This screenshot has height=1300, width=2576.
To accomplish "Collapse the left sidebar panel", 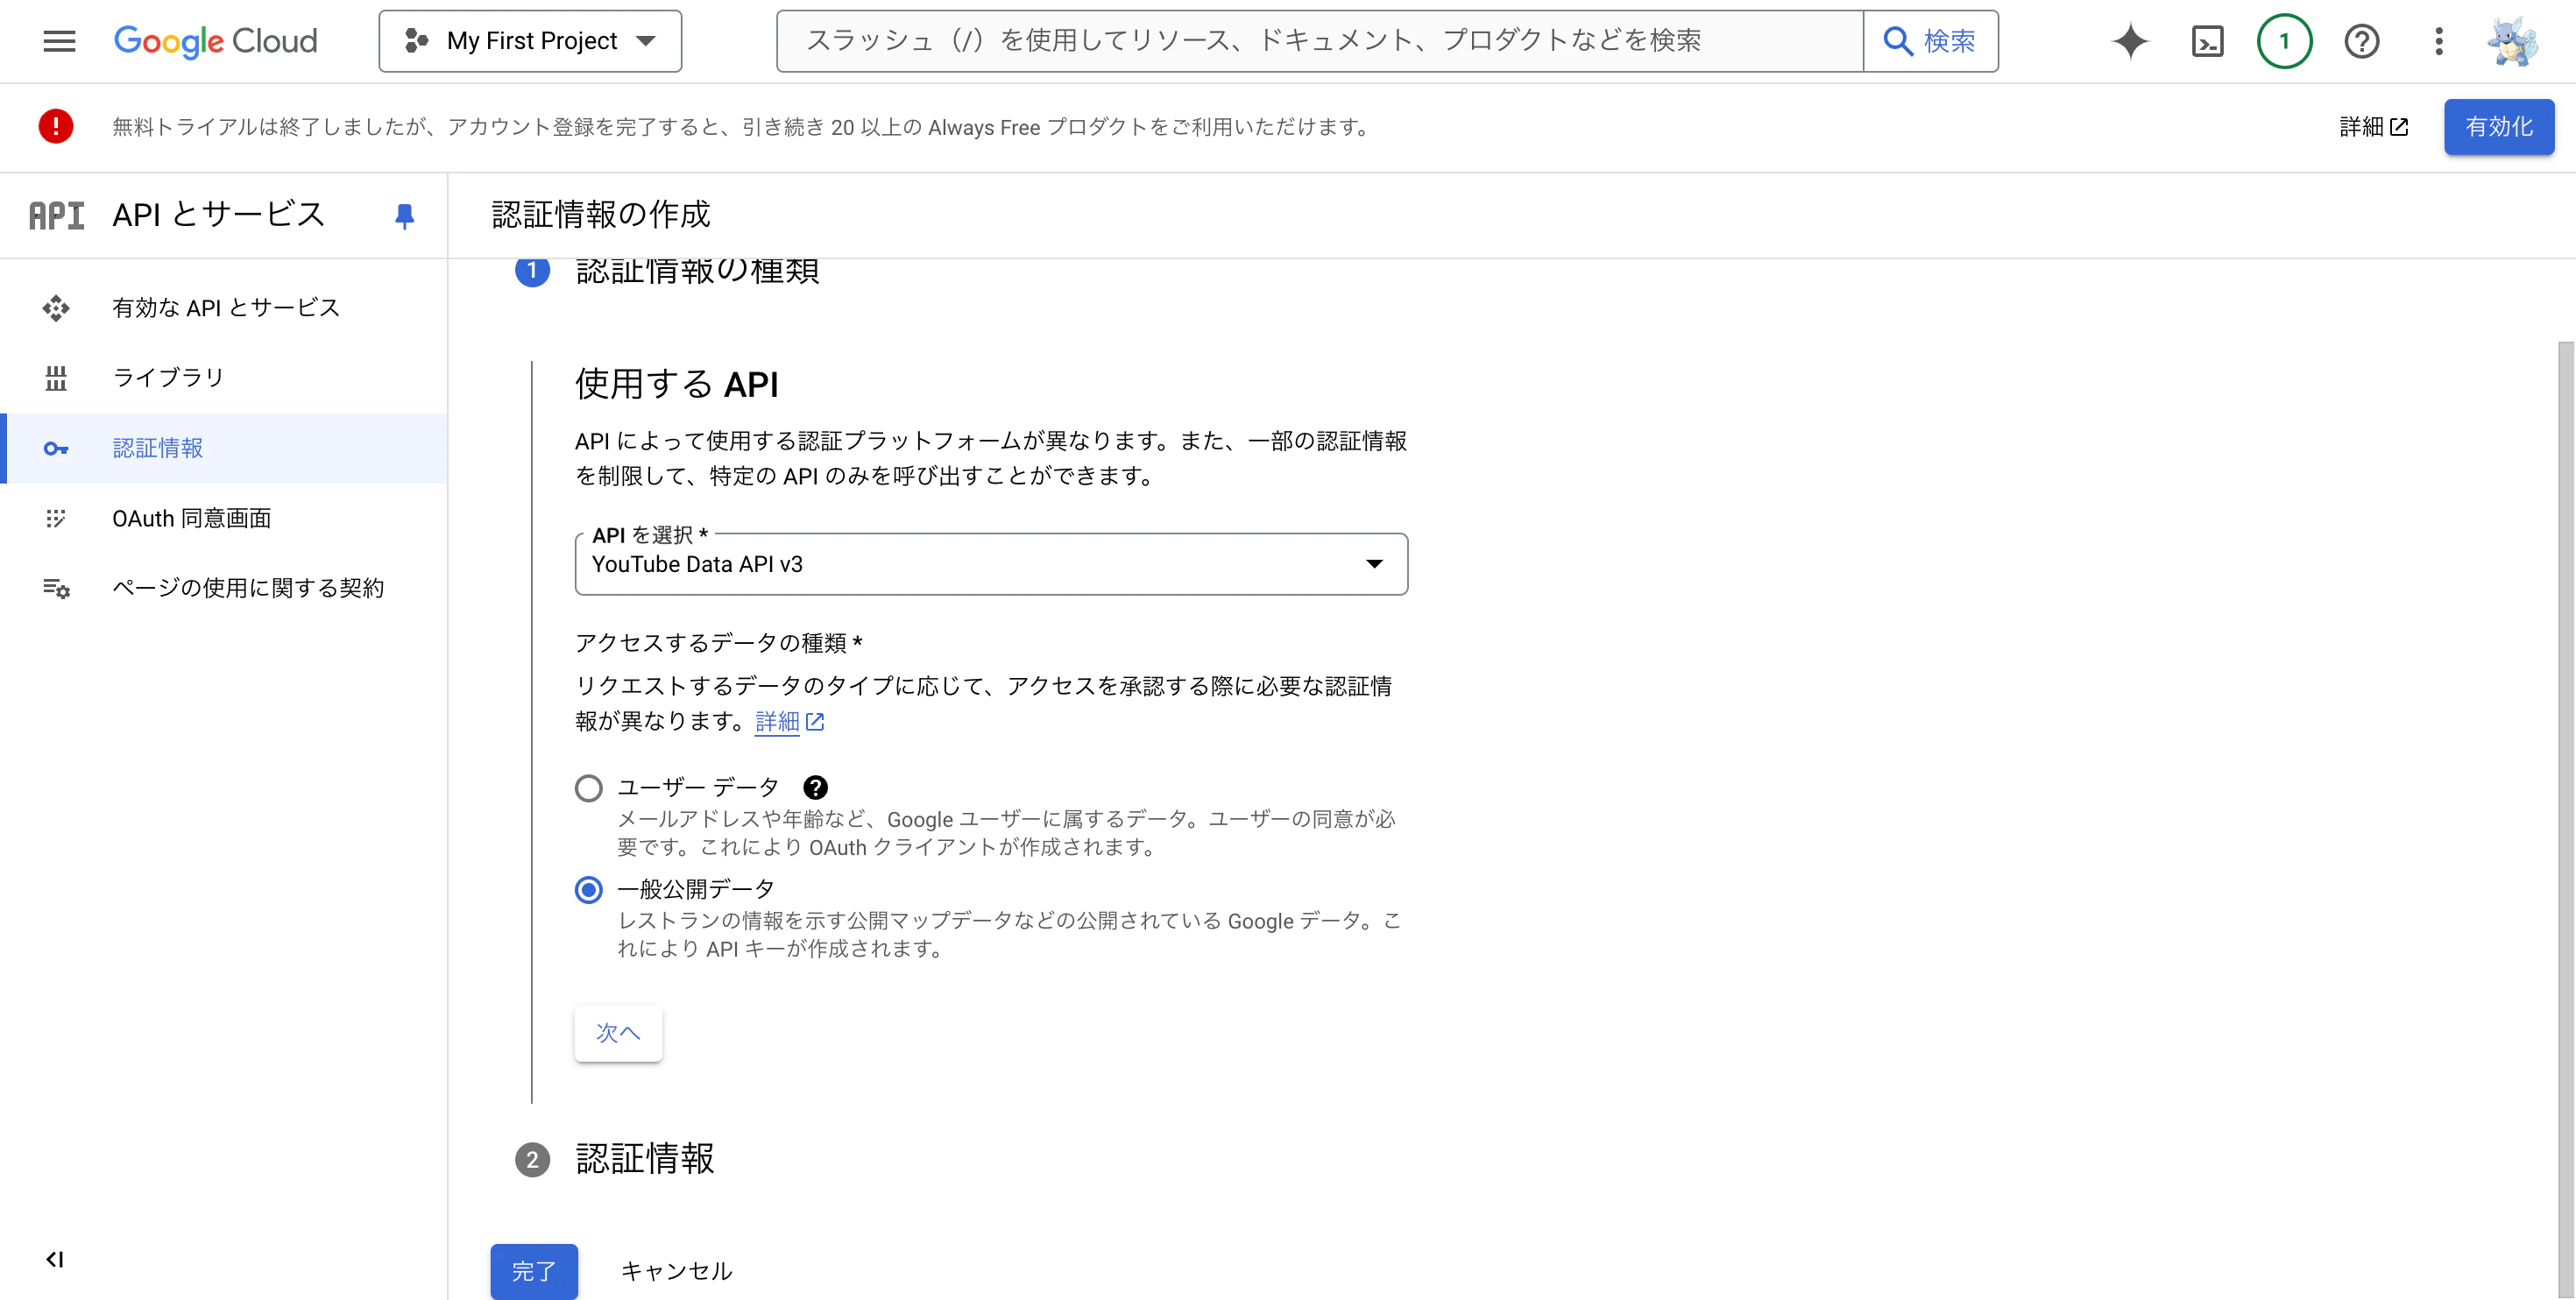I will click(55, 1259).
